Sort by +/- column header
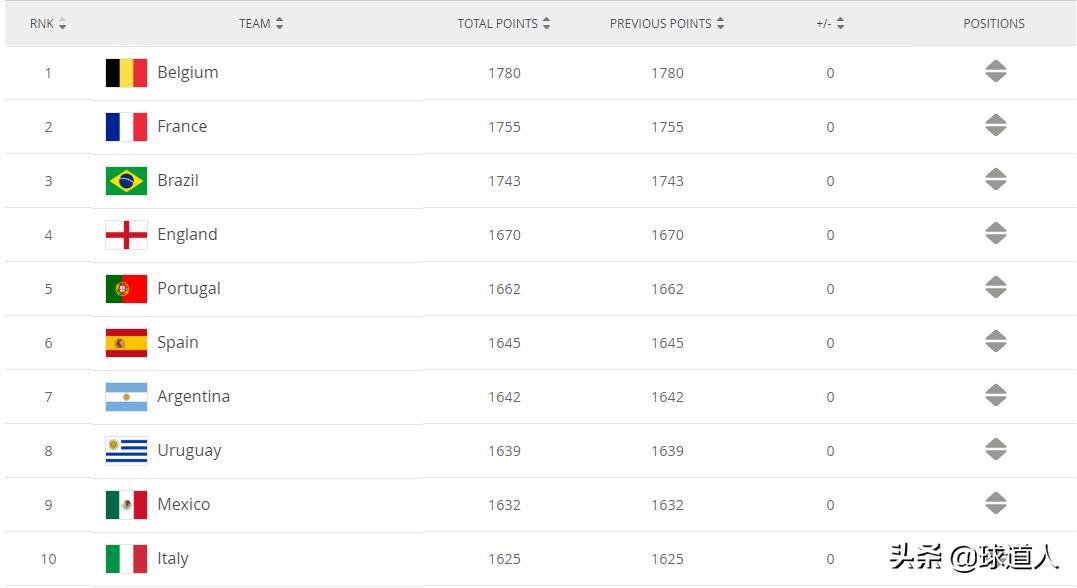 pos(830,23)
